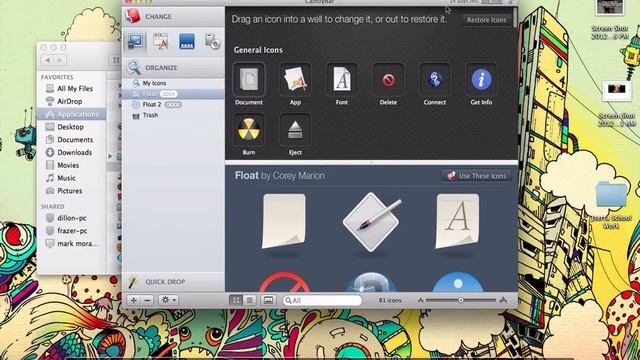Click the CandyBar top pane scrollbar
The width and height of the screenshot is (640, 360).
tap(515, 18)
